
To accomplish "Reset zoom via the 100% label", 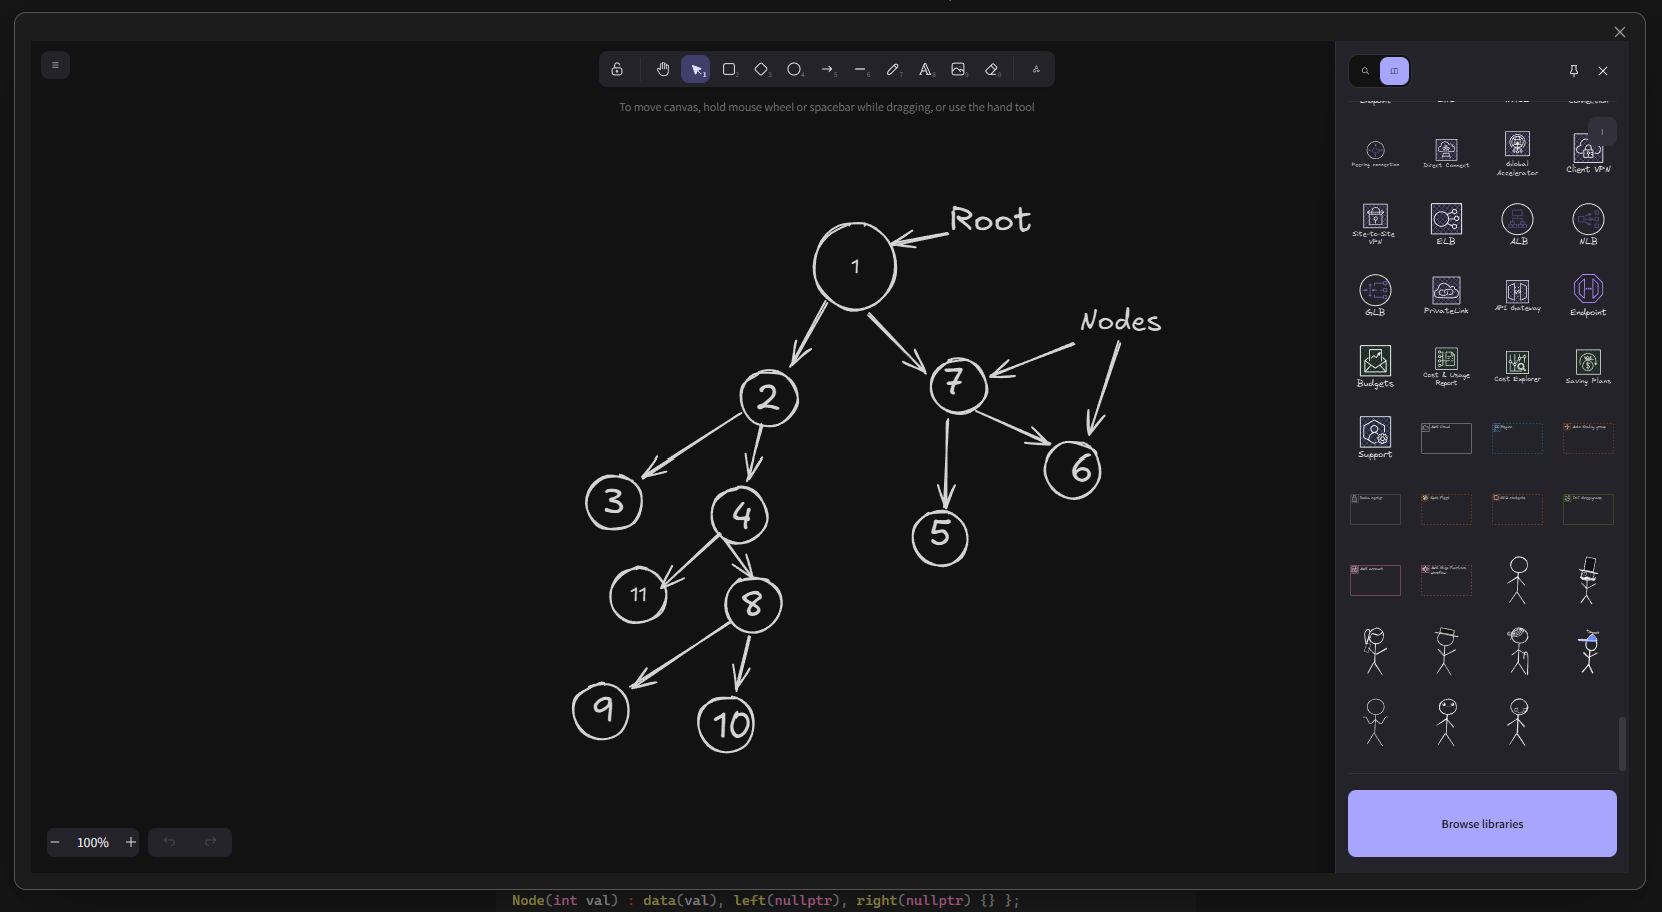I will tap(93, 842).
